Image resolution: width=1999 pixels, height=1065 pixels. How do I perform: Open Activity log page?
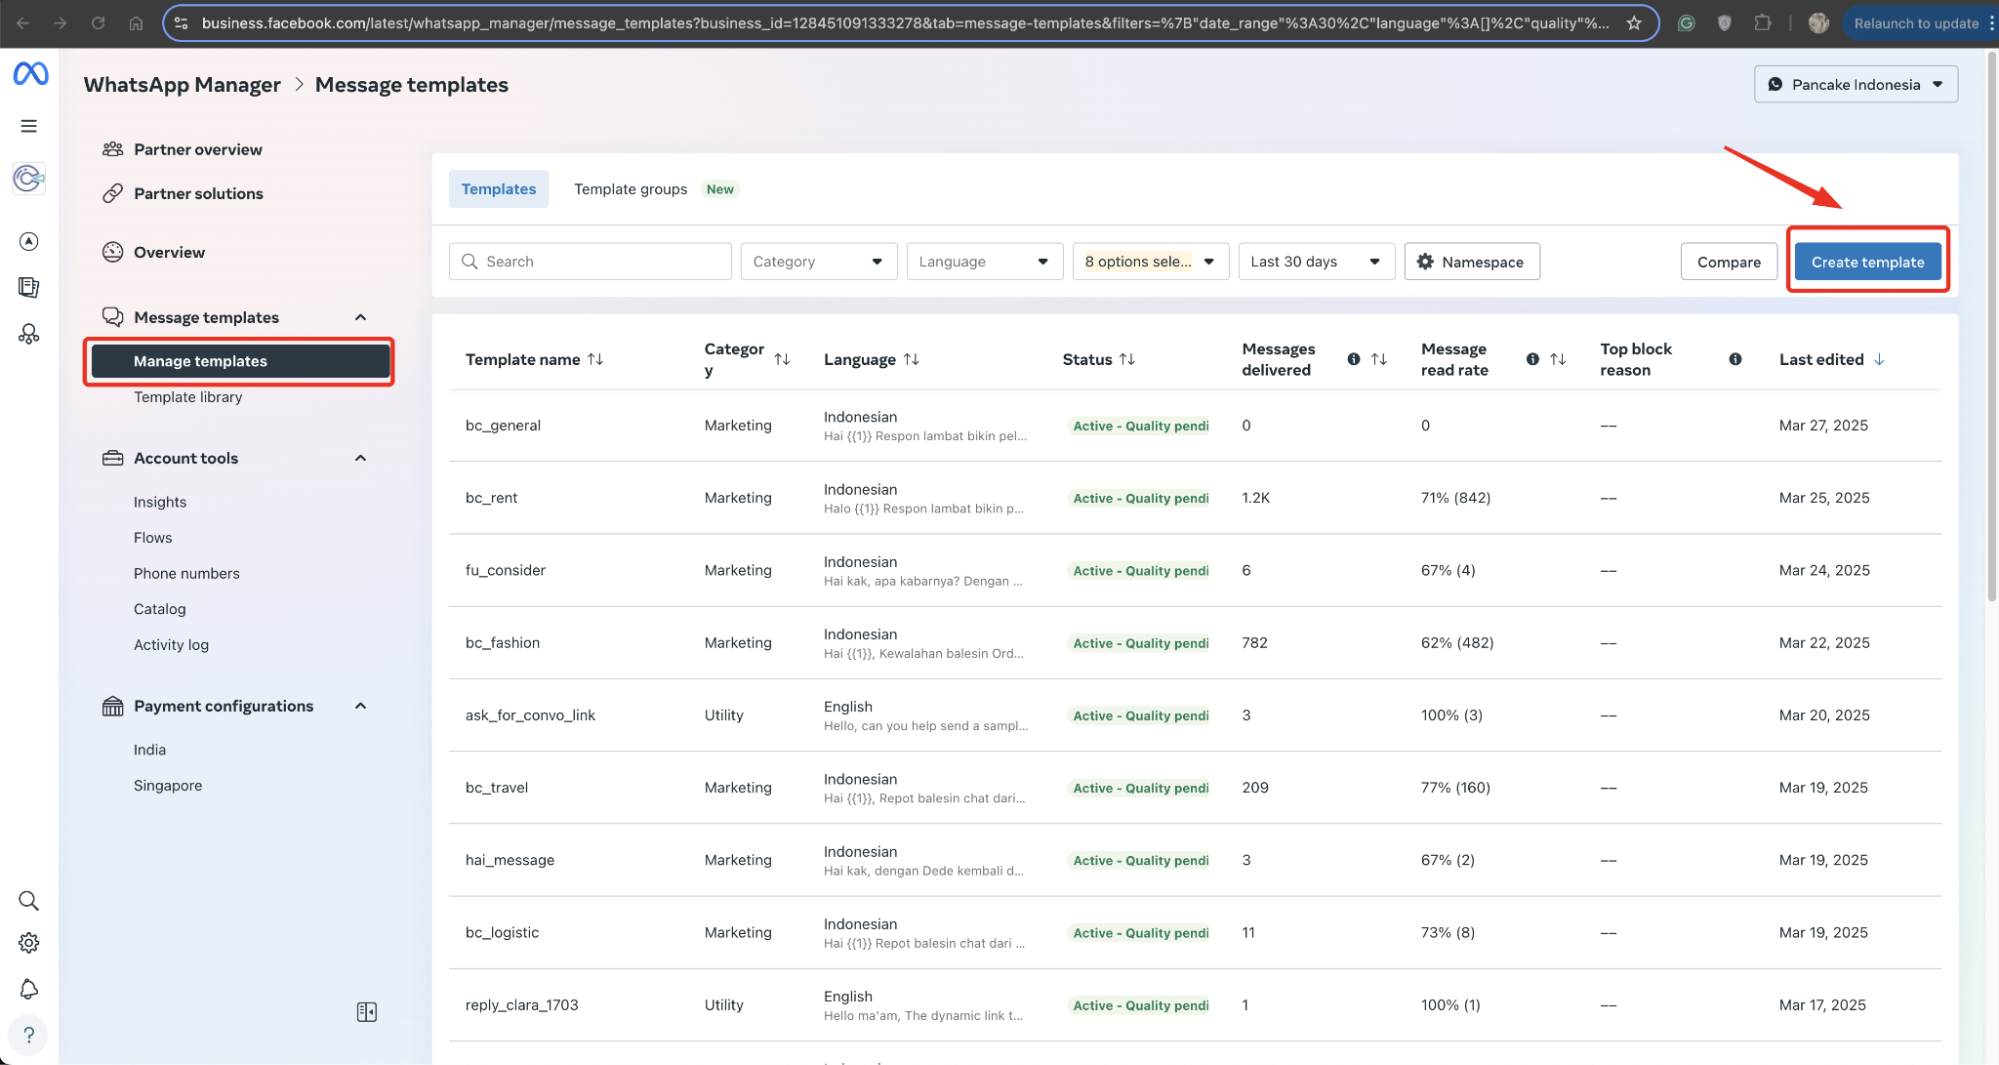click(171, 645)
